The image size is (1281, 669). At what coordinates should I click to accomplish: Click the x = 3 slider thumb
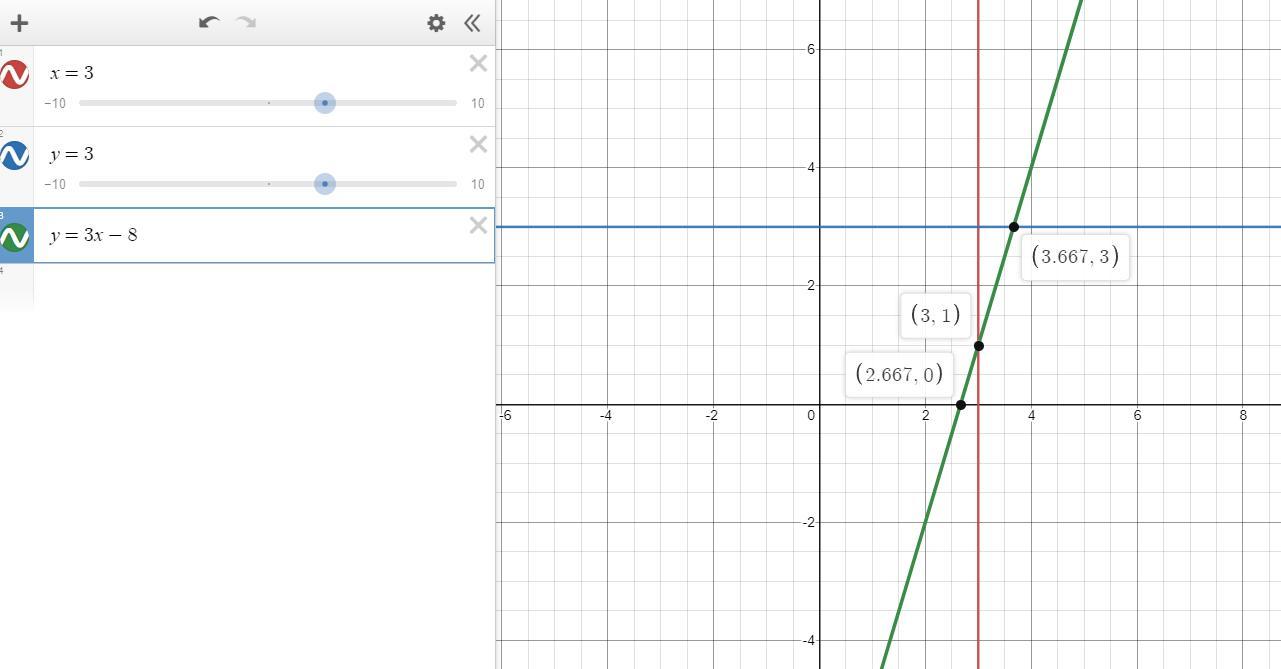(x=325, y=103)
